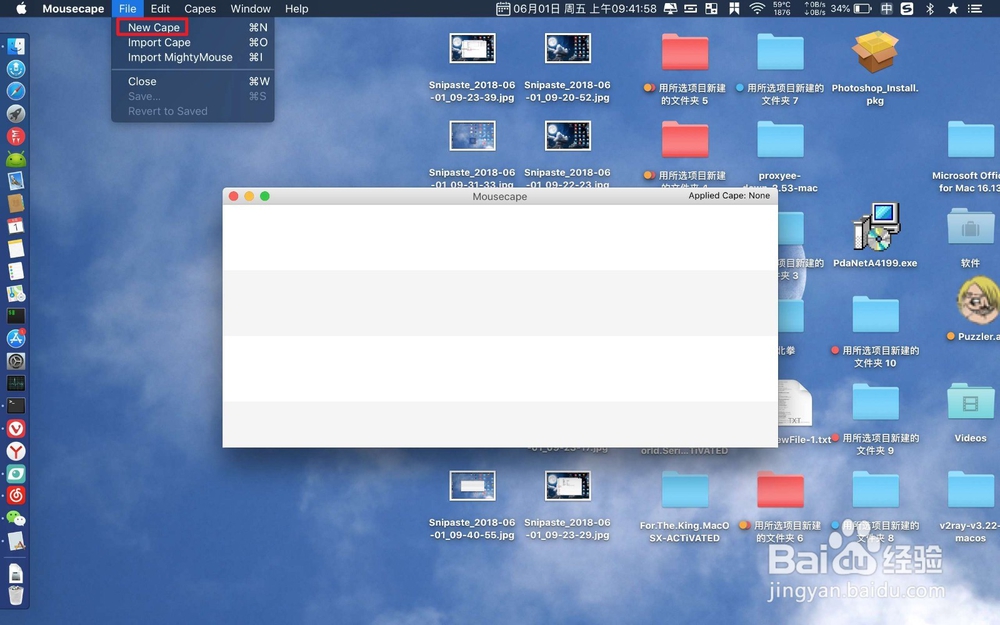This screenshot has height=625, width=1000.
Task: Launch Yandex browser from the Dock
Action: pos(16,451)
